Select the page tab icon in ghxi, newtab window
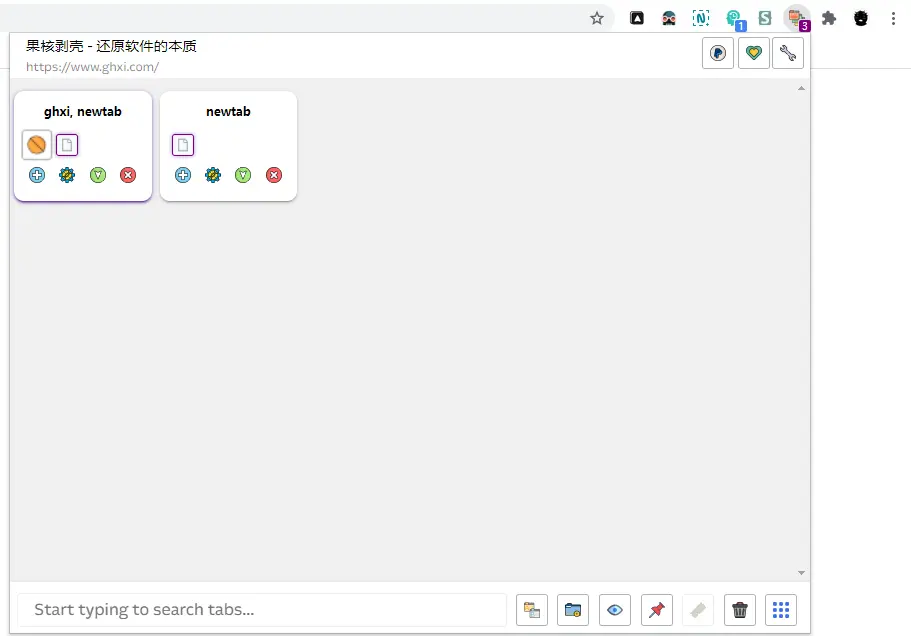 coord(67,145)
